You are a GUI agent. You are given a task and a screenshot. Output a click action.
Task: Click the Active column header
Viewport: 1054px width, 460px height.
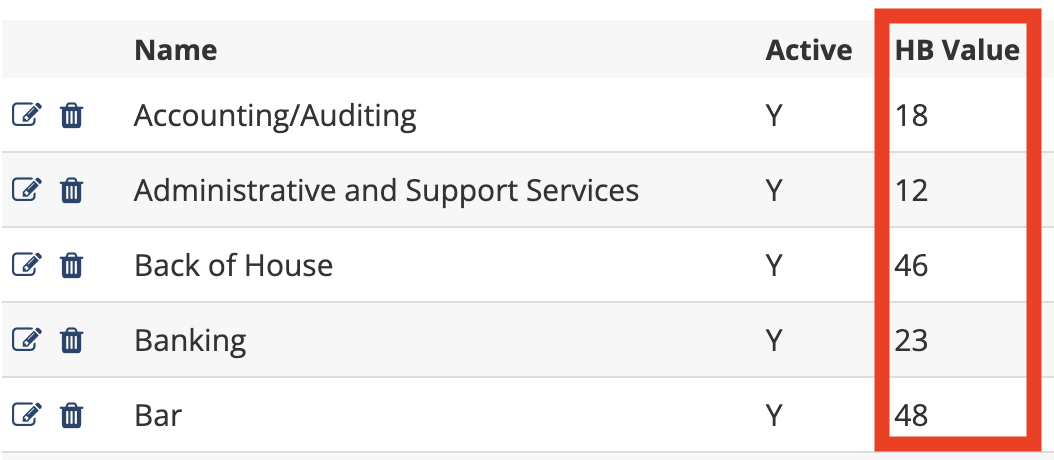(809, 50)
